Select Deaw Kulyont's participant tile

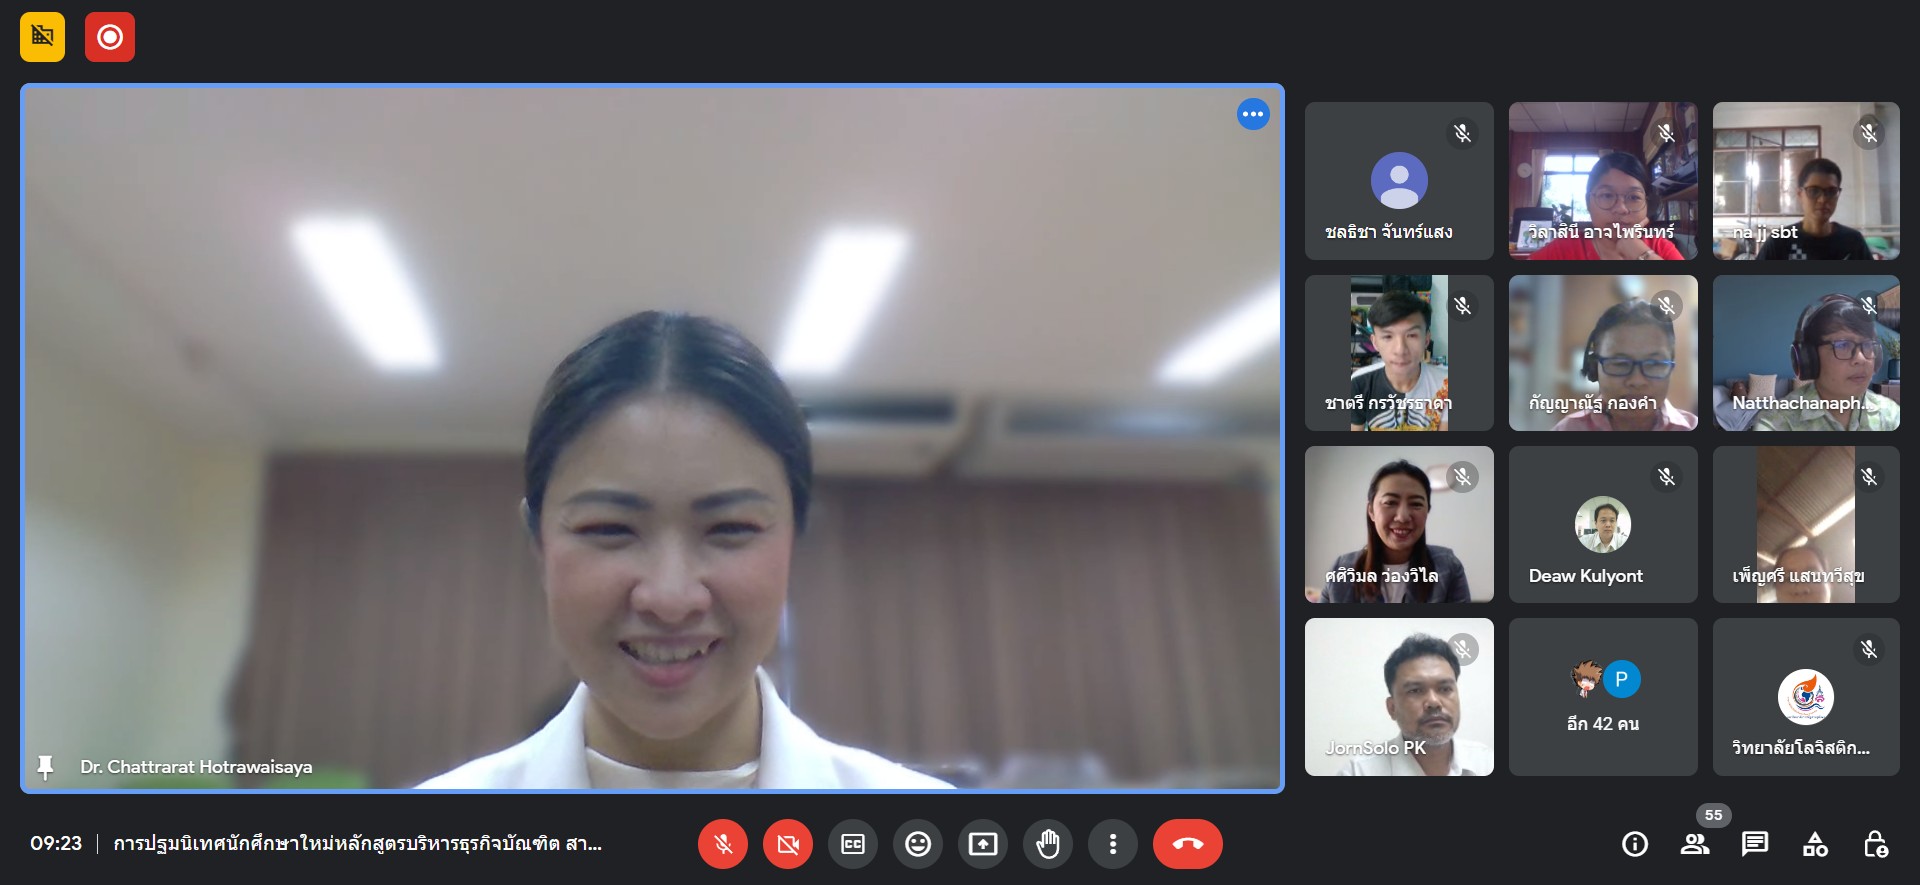coord(1602,525)
